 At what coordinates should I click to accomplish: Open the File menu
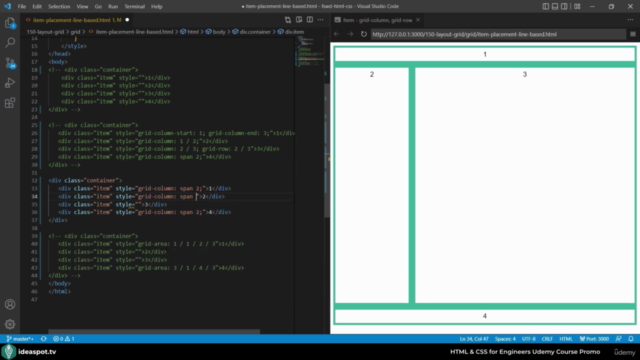pos(22,7)
